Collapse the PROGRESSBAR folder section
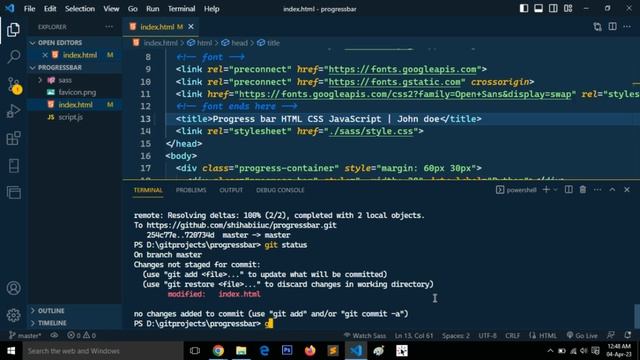 [74, 68]
